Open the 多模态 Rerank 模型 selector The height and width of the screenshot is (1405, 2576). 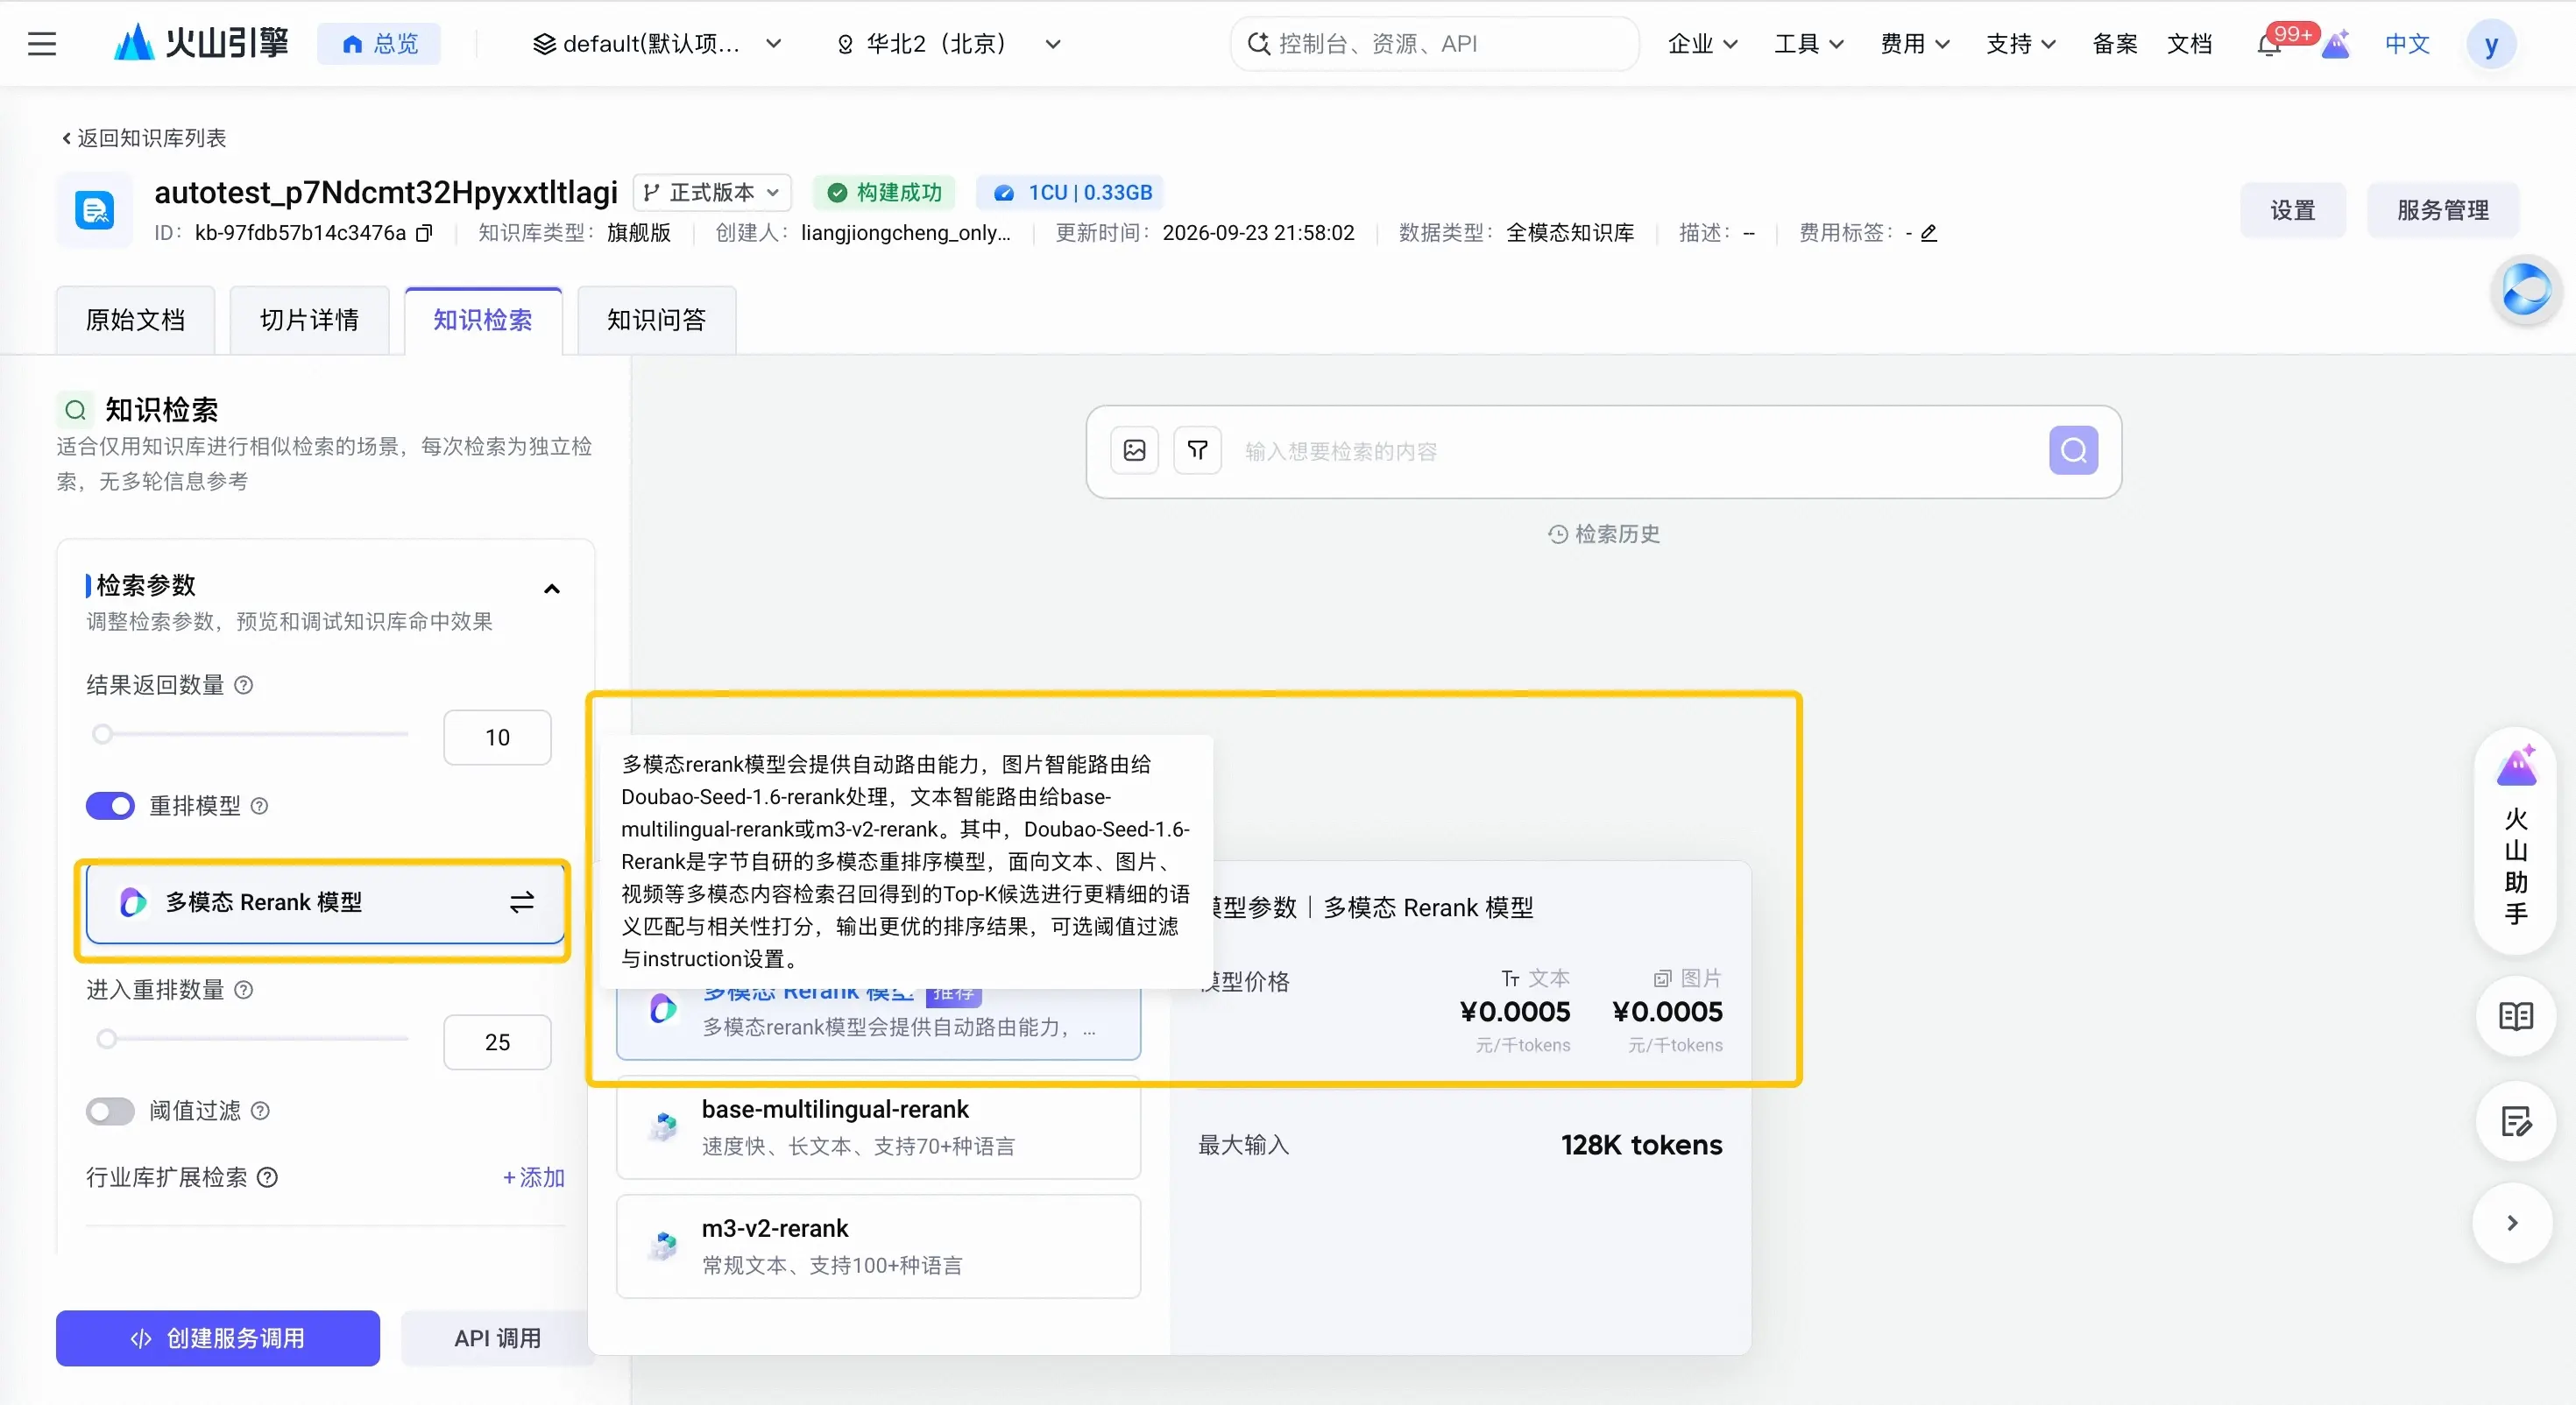point(325,903)
